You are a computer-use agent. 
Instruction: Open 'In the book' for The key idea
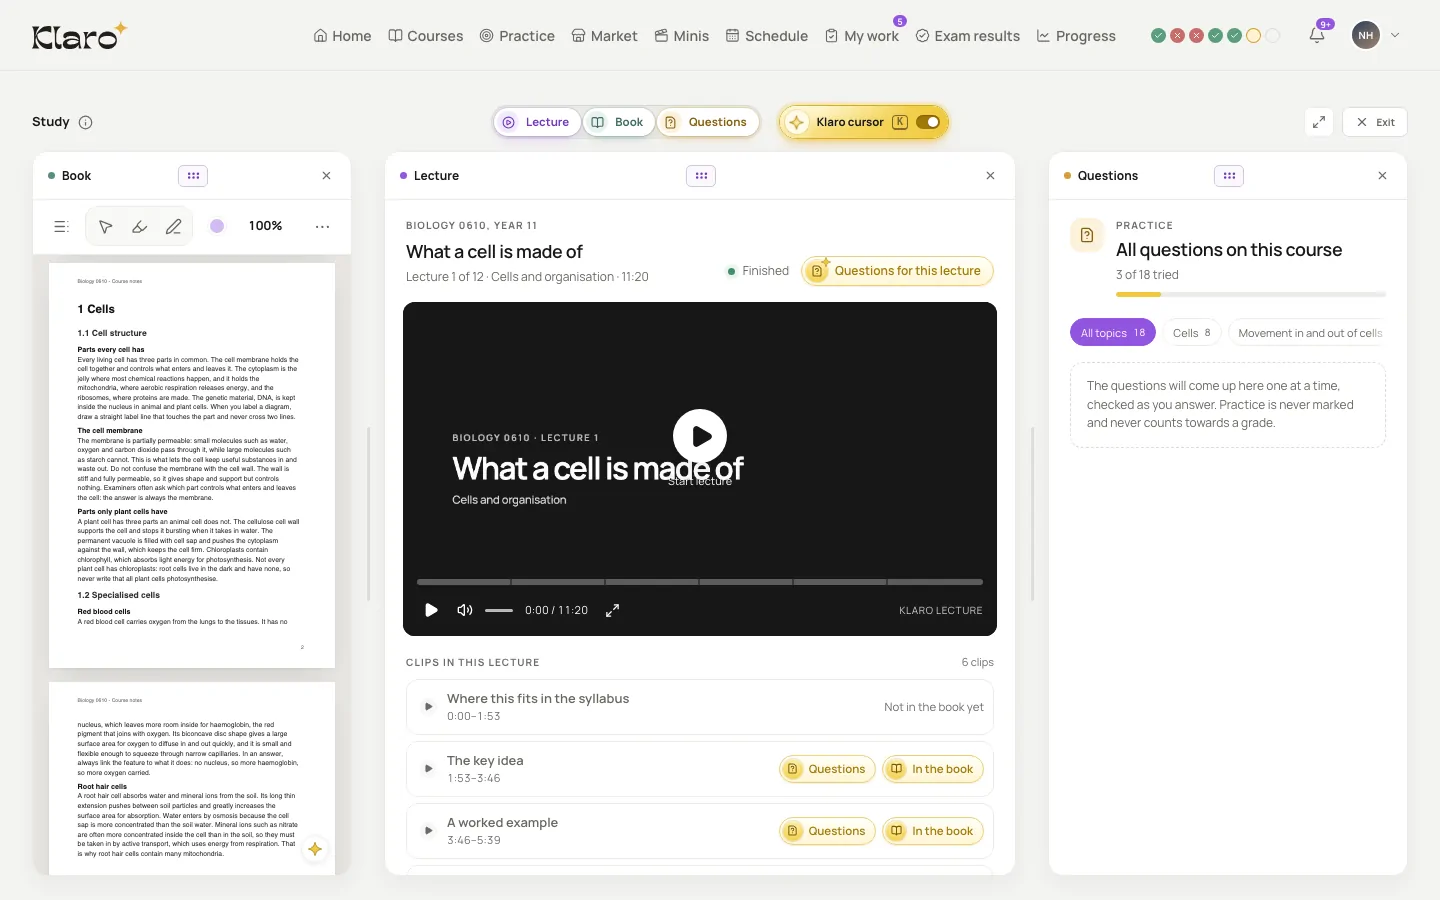point(933,769)
